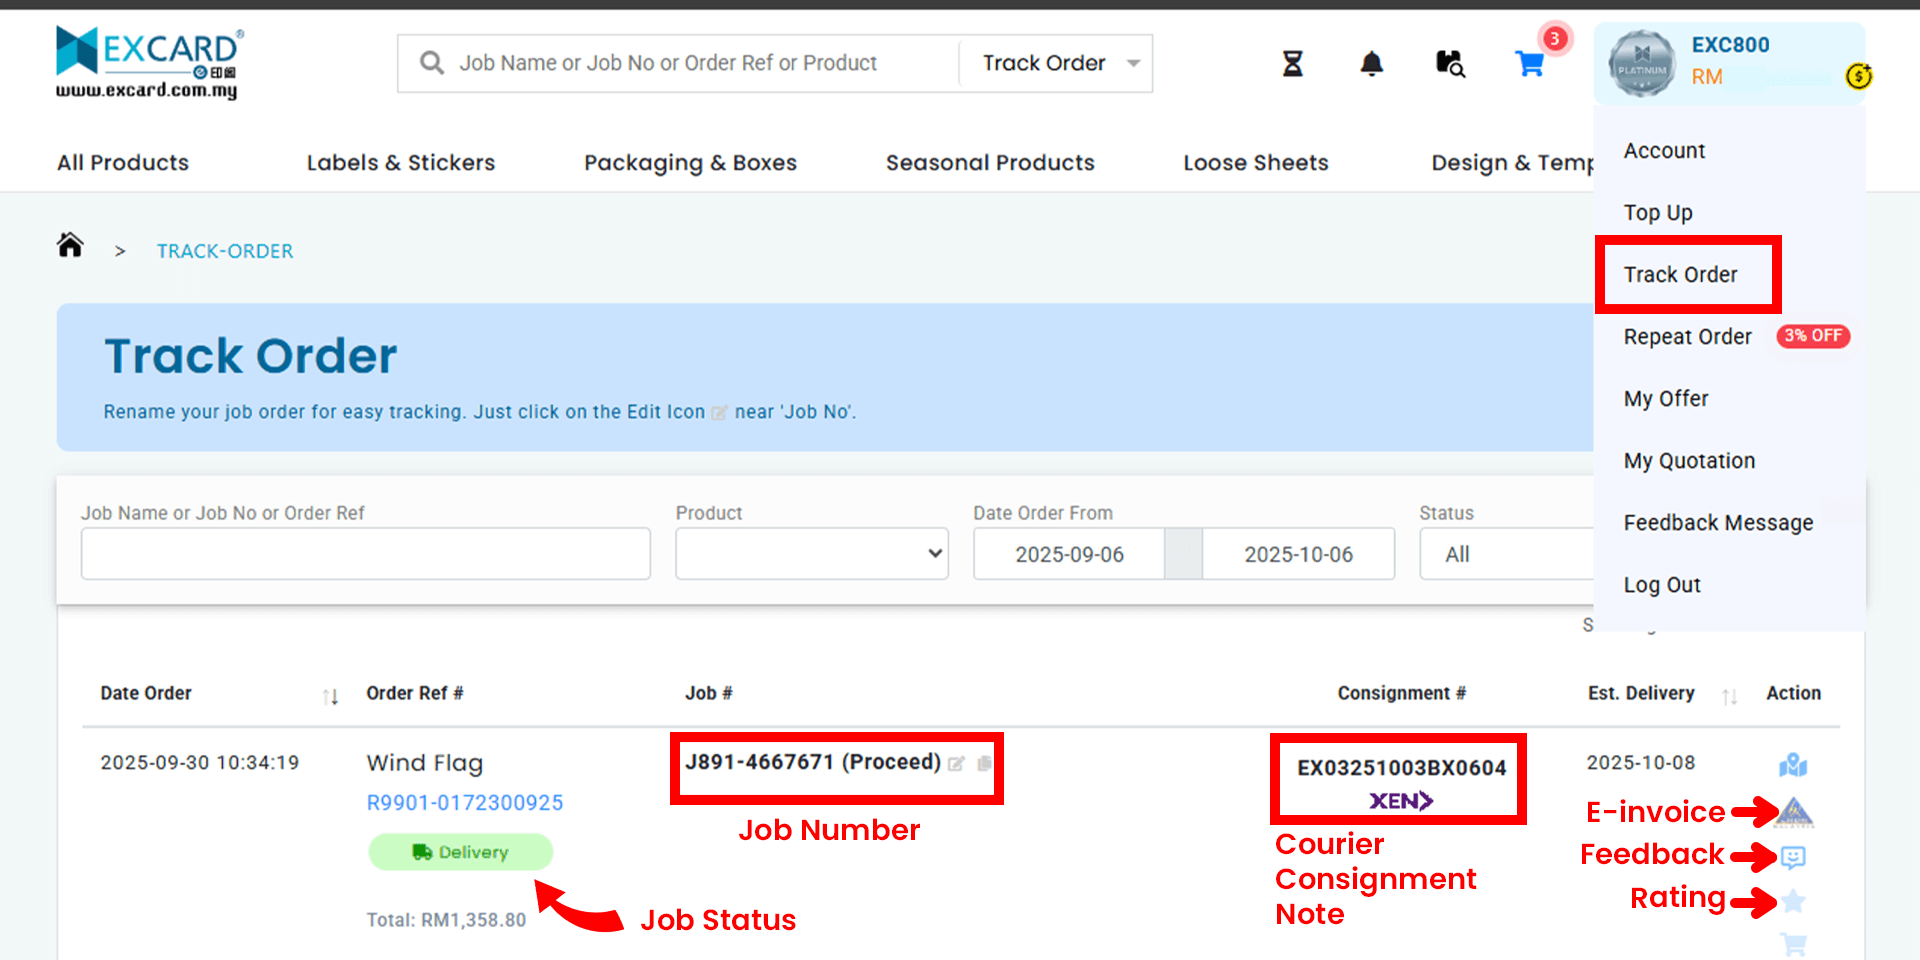
Task: Track delivery with the map icon for Wind Flag
Action: (x=1793, y=765)
